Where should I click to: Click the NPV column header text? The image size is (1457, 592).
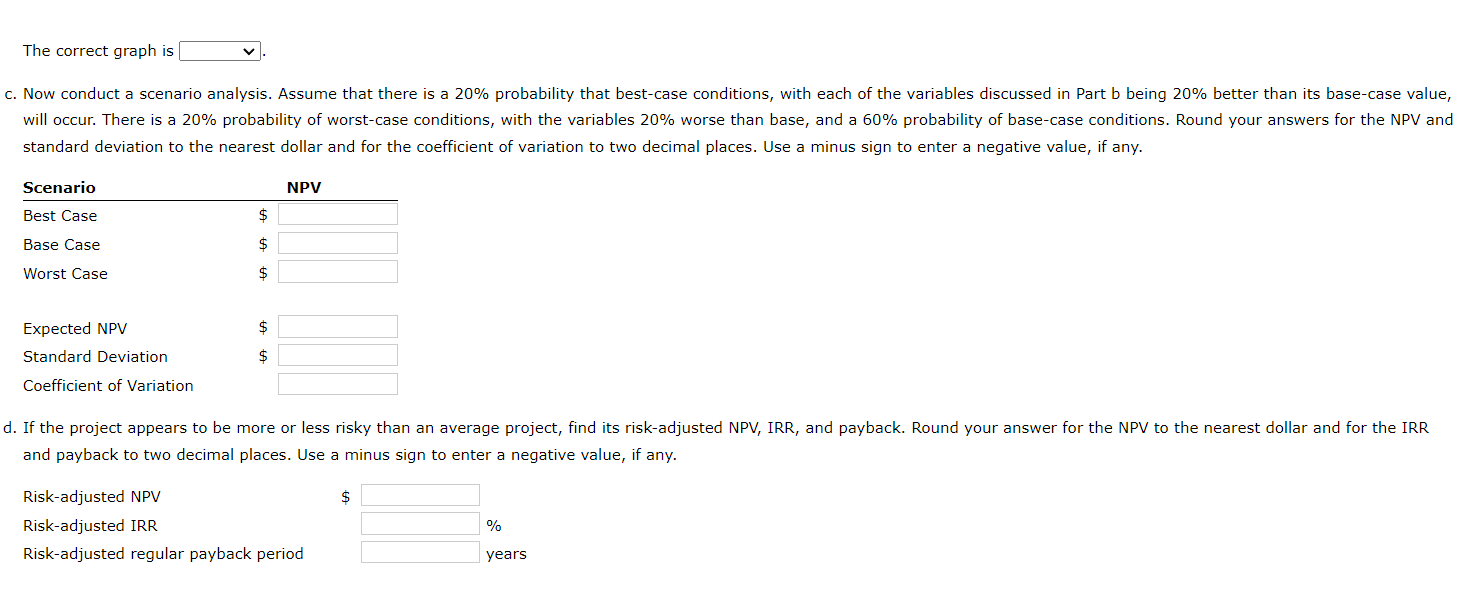click(303, 187)
